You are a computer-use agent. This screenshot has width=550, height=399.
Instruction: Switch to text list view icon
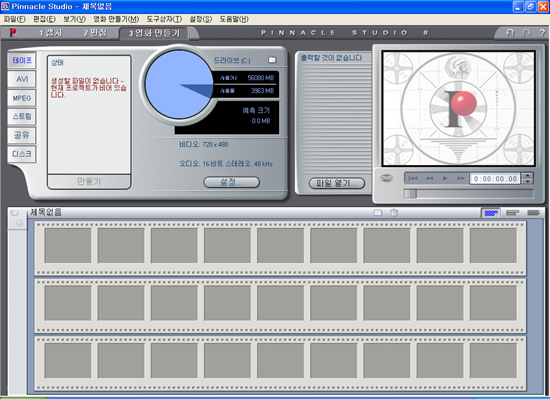coord(534,213)
